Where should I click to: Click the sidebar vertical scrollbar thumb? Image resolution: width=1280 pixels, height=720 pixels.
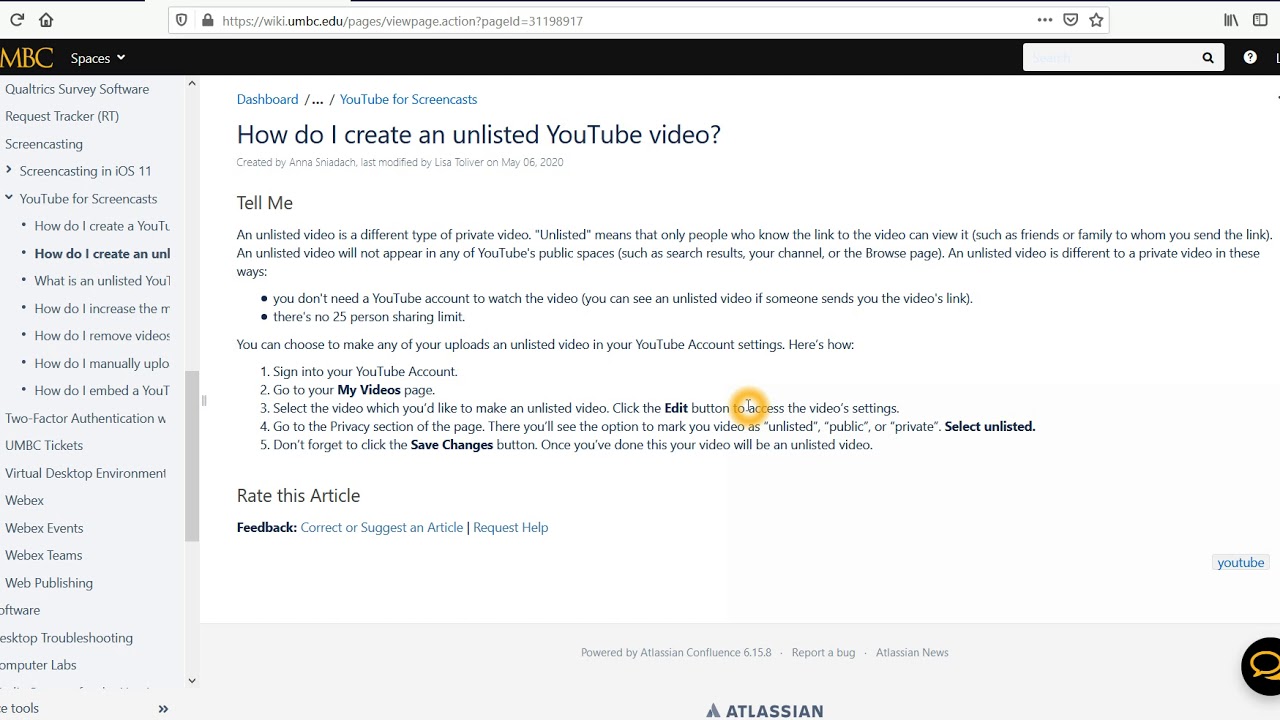[192, 455]
